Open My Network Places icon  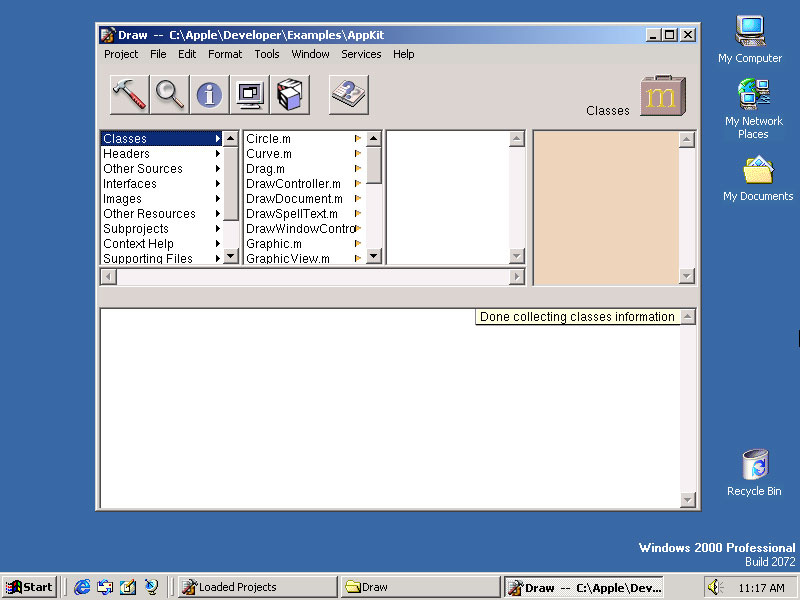(753, 94)
